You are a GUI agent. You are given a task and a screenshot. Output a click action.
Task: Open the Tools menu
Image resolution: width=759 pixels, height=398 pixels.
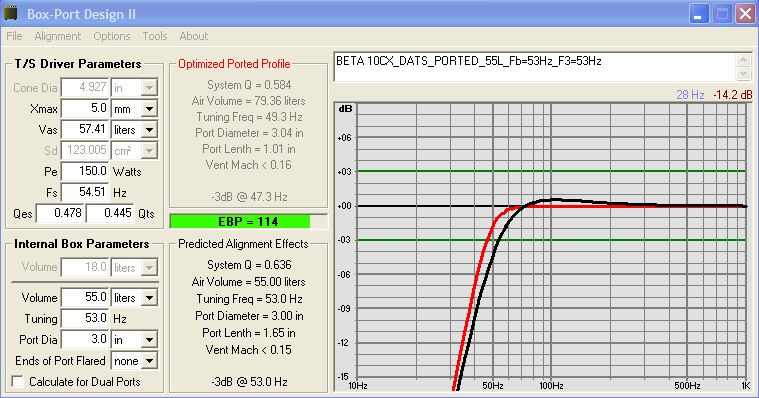pyautogui.click(x=155, y=36)
